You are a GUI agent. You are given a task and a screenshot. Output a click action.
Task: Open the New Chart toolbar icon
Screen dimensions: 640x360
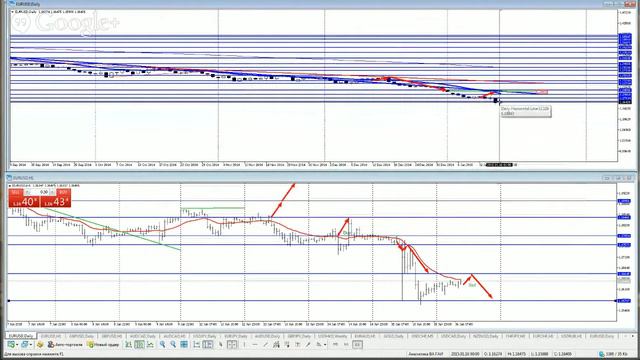(11, 344)
